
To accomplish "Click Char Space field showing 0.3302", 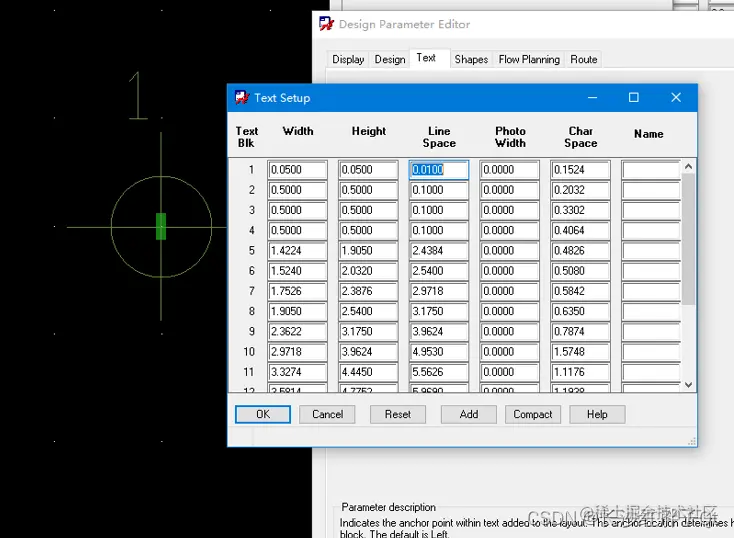I will point(580,210).
